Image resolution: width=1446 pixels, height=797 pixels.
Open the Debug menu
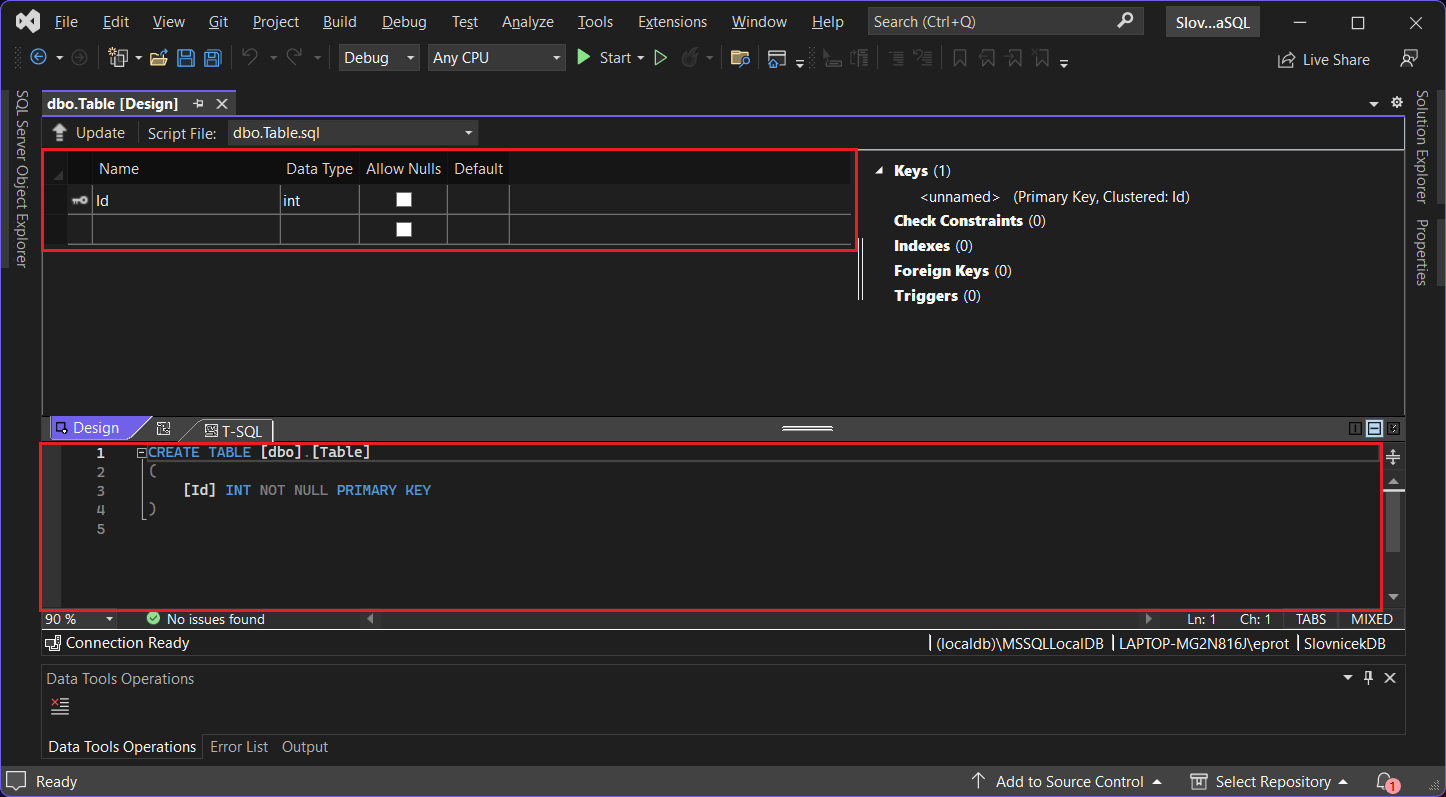pyautogui.click(x=403, y=21)
